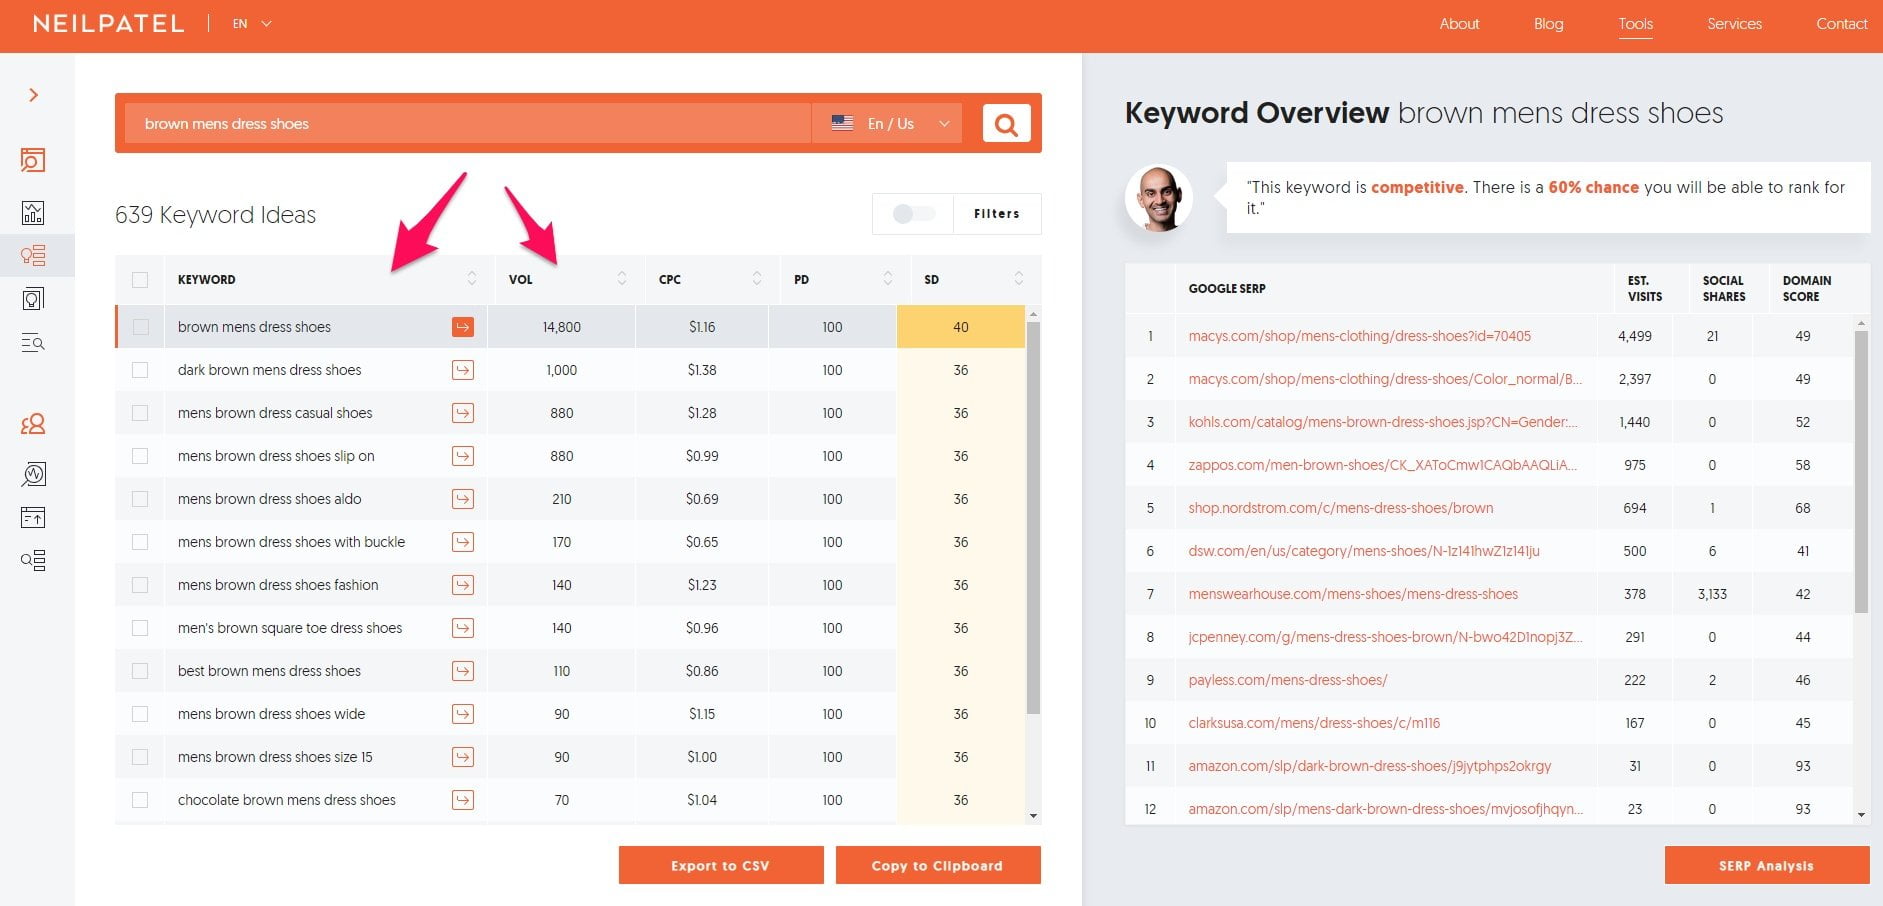Image resolution: width=1883 pixels, height=906 pixels.
Task: Open the users Traffic Analyzer sidebar icon
Action: [33, 424]
